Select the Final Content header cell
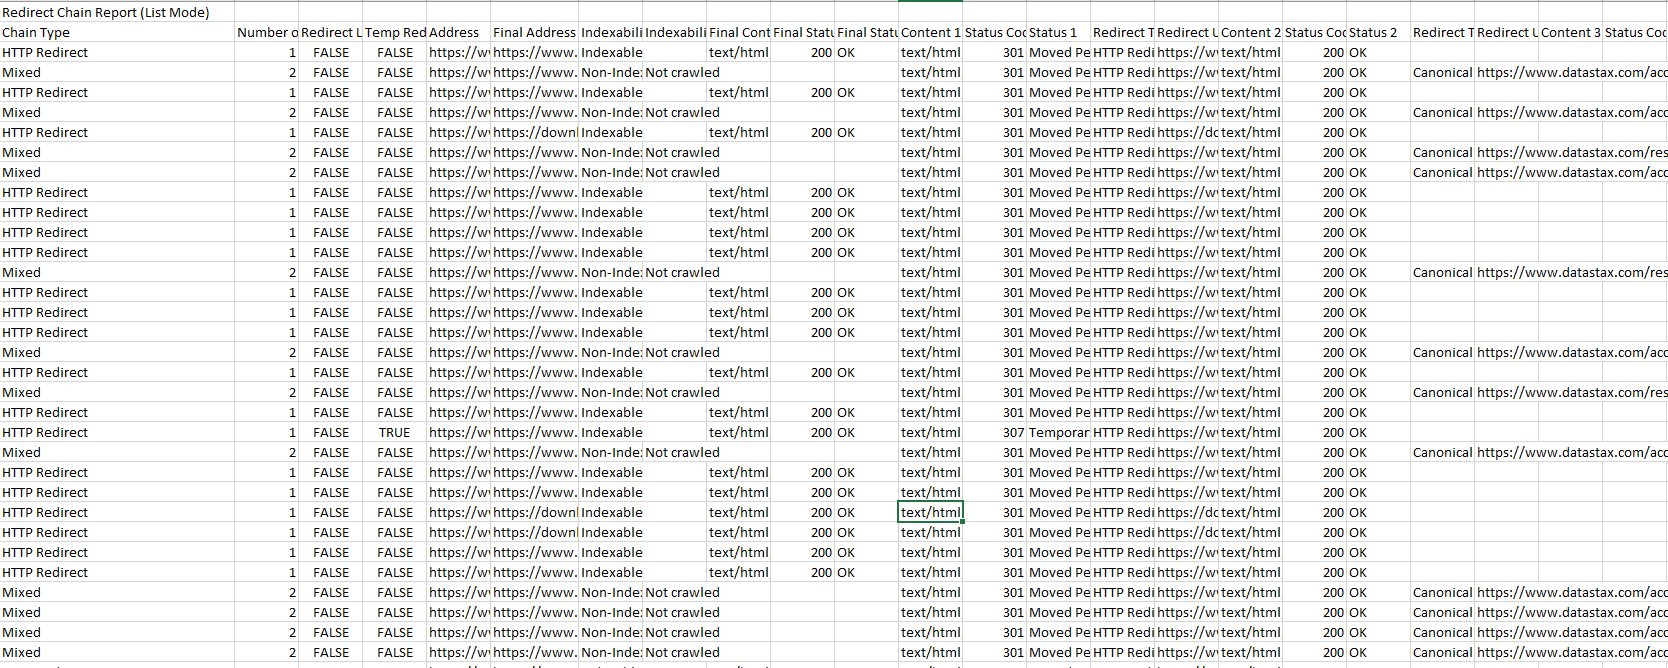This screenshot has height=668, width=1668. 738,32
